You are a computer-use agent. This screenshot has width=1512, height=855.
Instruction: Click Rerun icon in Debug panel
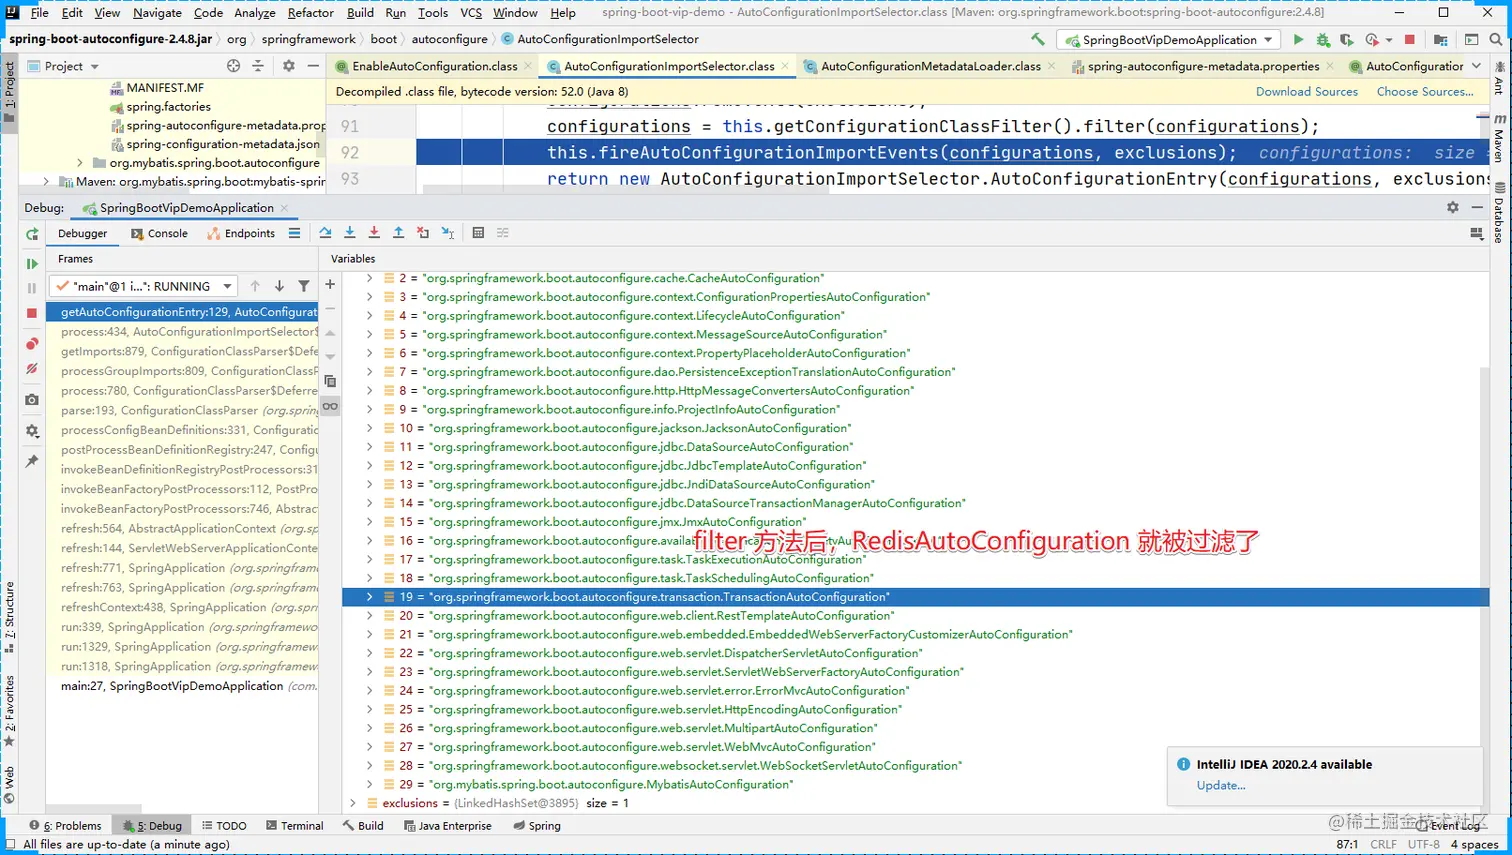tap(32, 233)
